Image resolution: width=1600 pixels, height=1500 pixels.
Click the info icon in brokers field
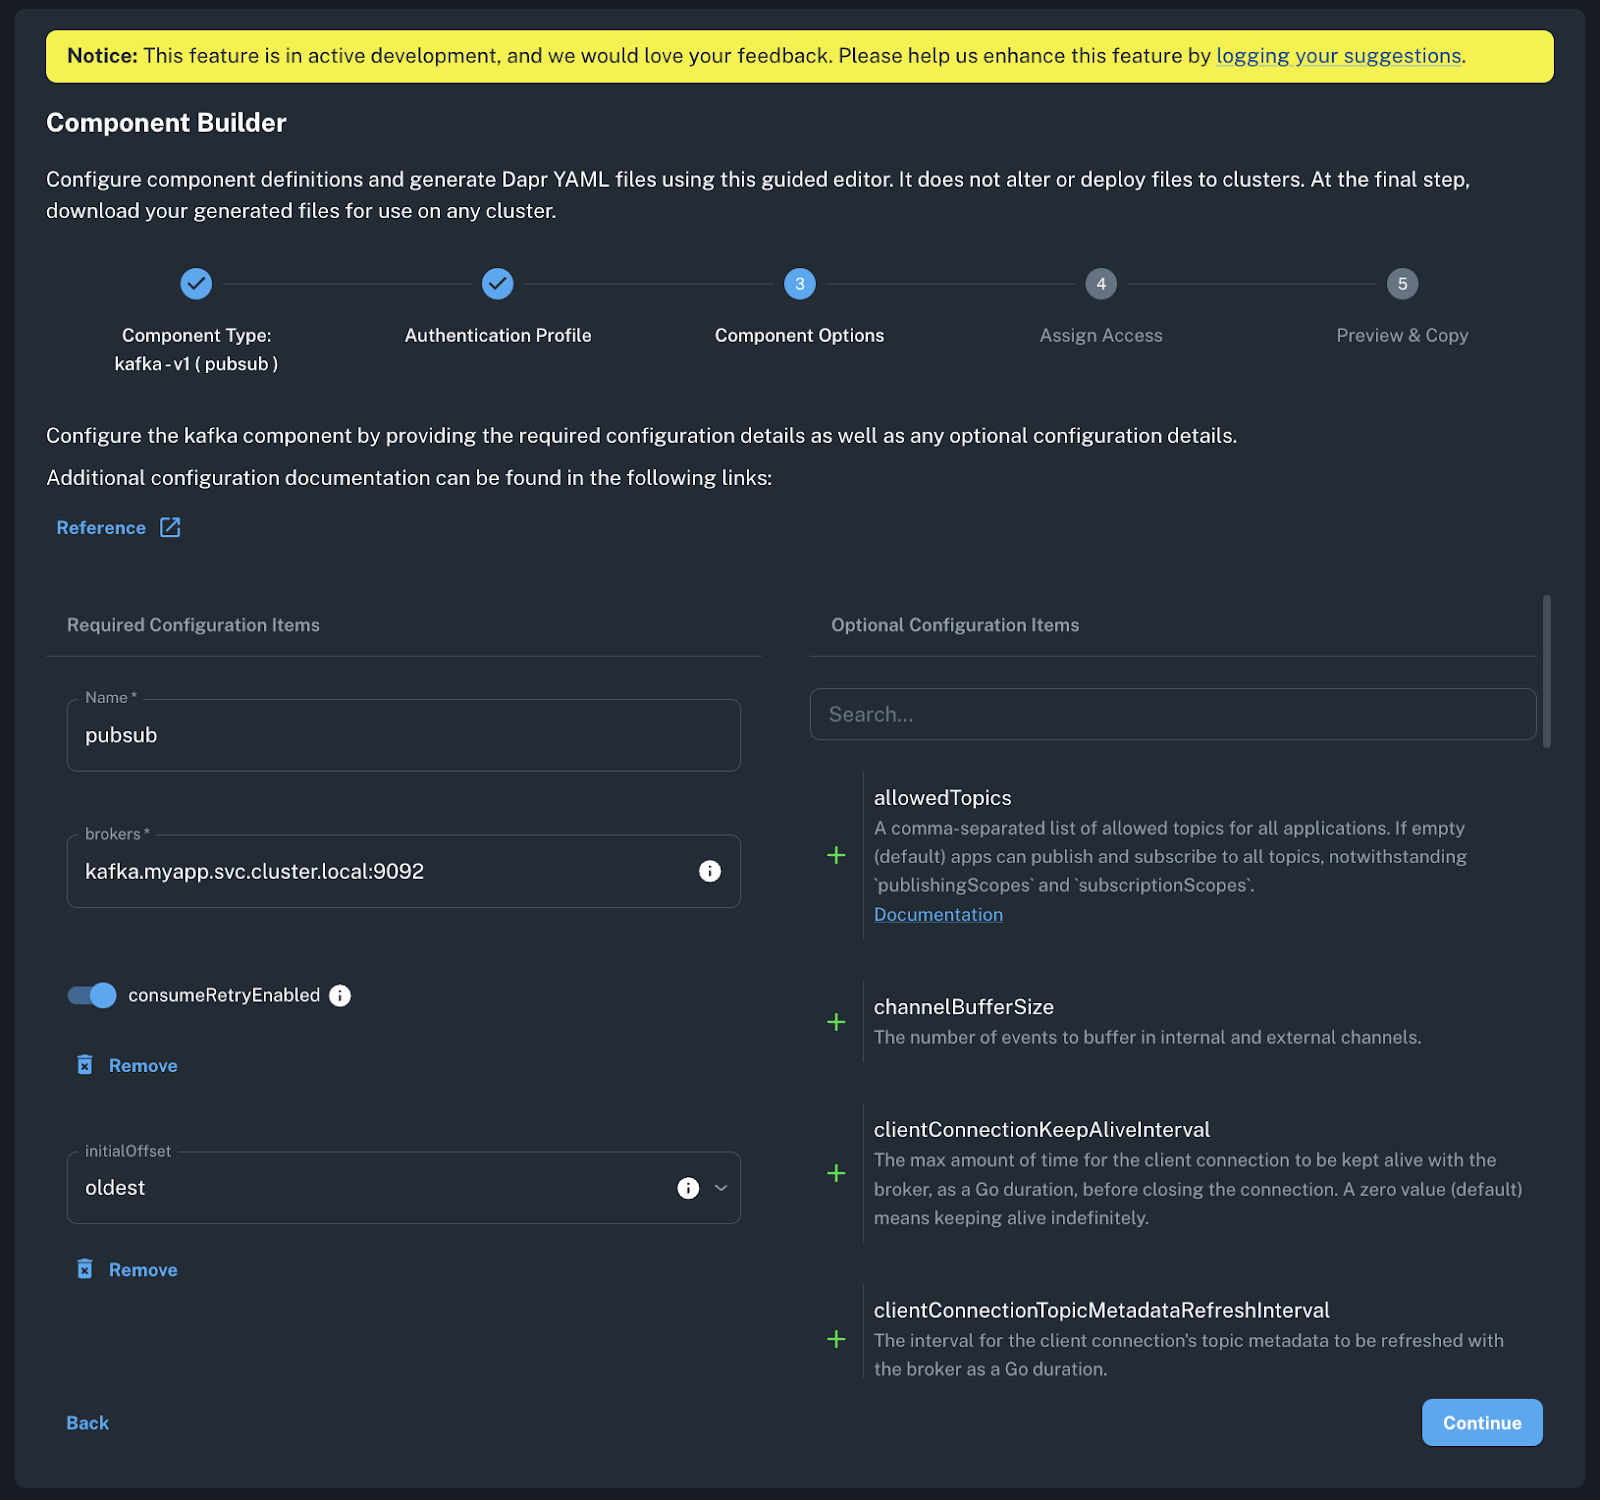point(709,871)
